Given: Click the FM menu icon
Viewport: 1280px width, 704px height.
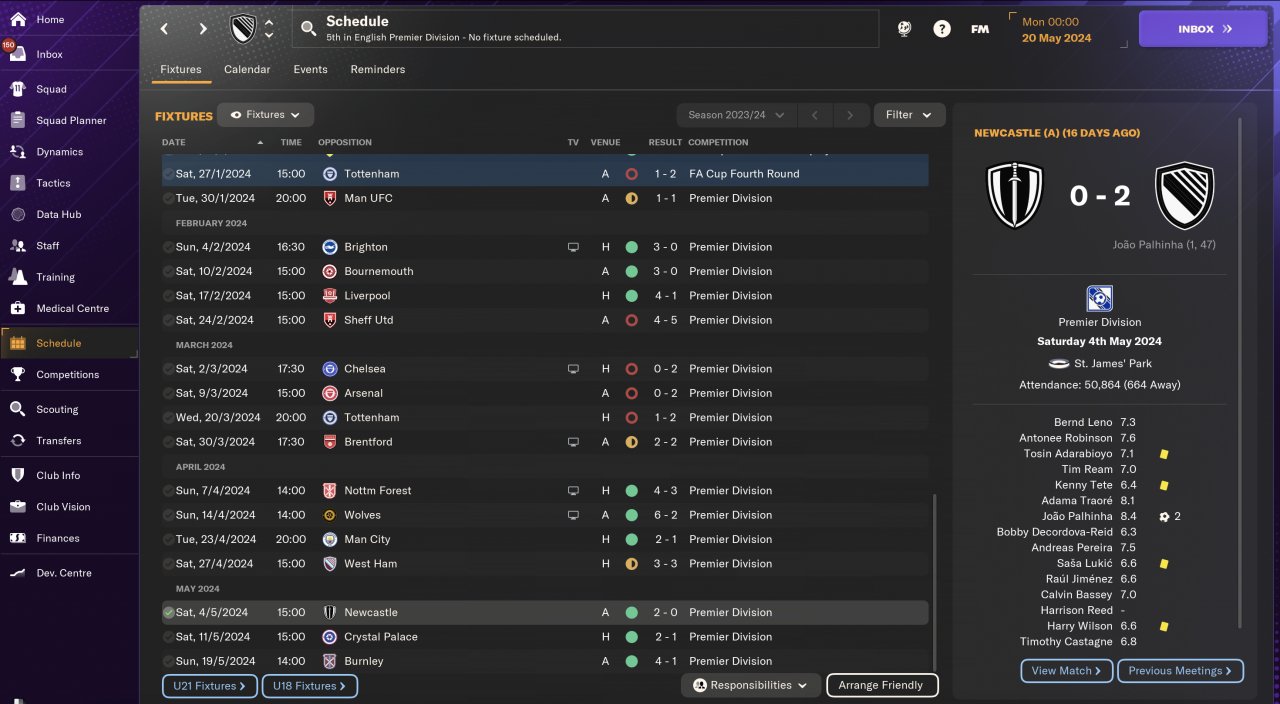Looking at the screenshot, I should coord(980,29).
